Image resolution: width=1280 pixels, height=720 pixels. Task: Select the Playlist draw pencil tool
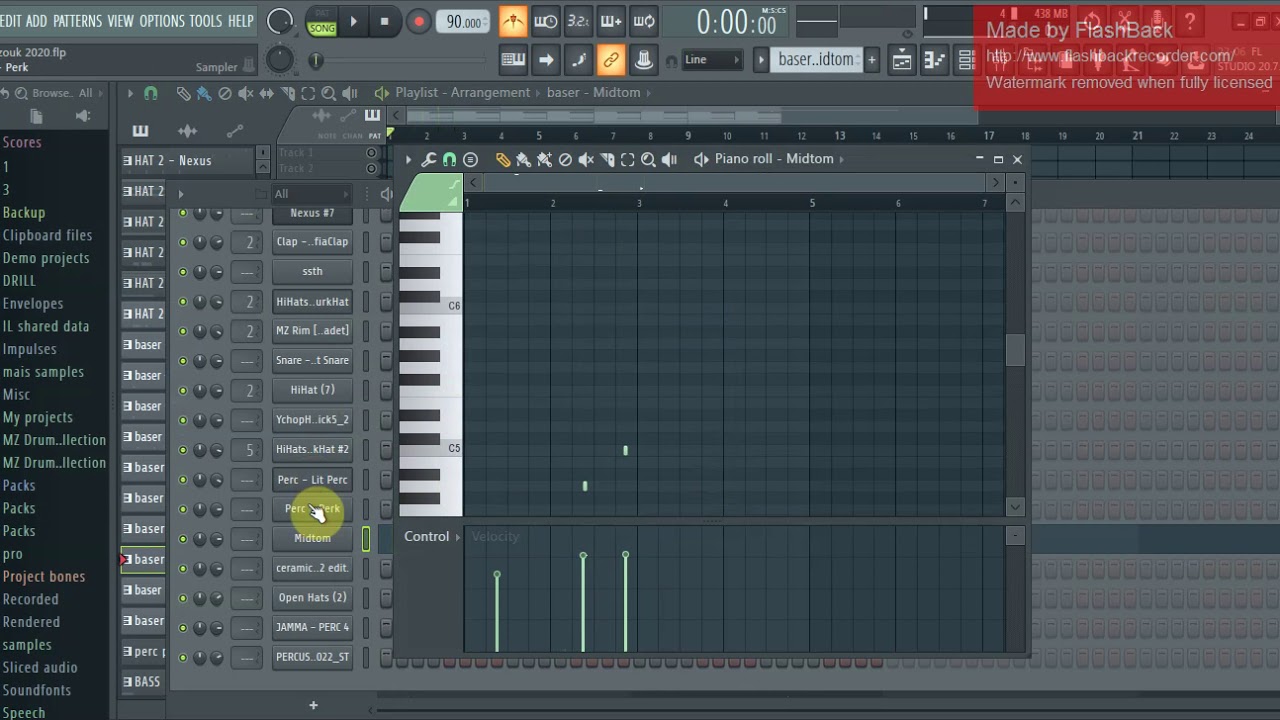tap(183, 93)
